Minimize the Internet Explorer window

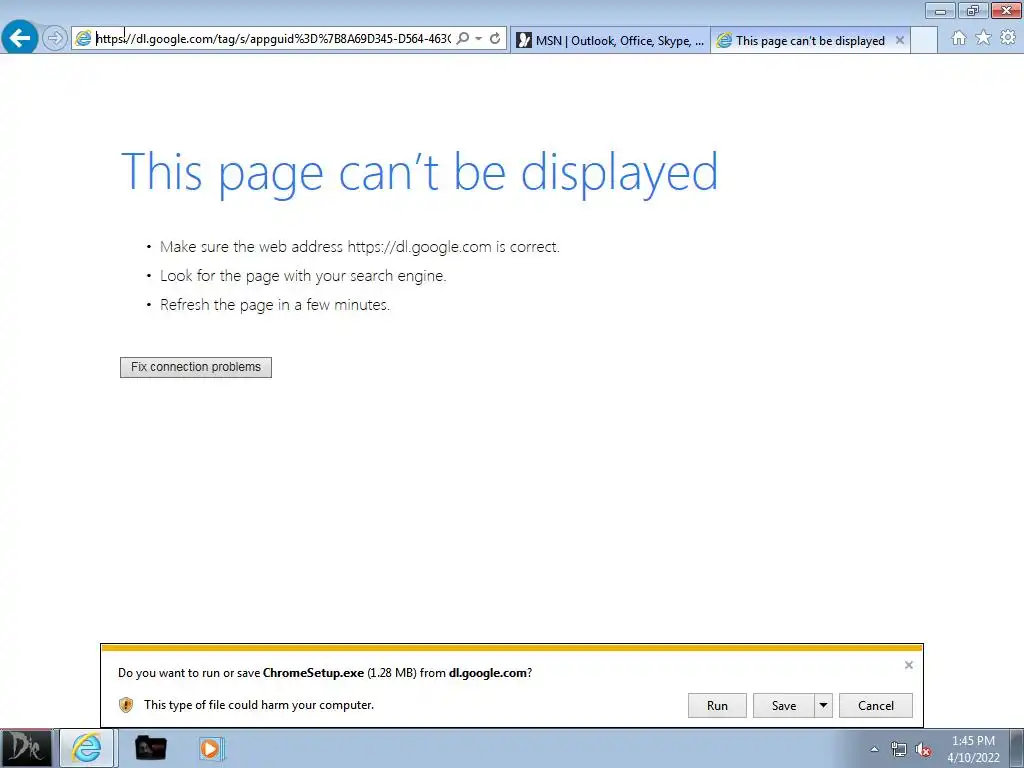pyautogui.click(x=940, y=10)
